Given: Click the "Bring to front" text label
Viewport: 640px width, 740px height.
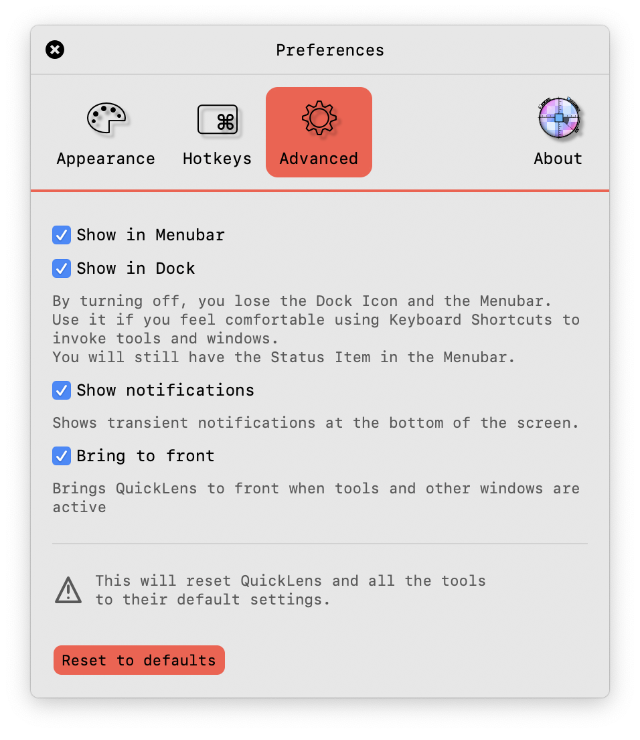Looking at the screenshot, I should tap(145, 456).
